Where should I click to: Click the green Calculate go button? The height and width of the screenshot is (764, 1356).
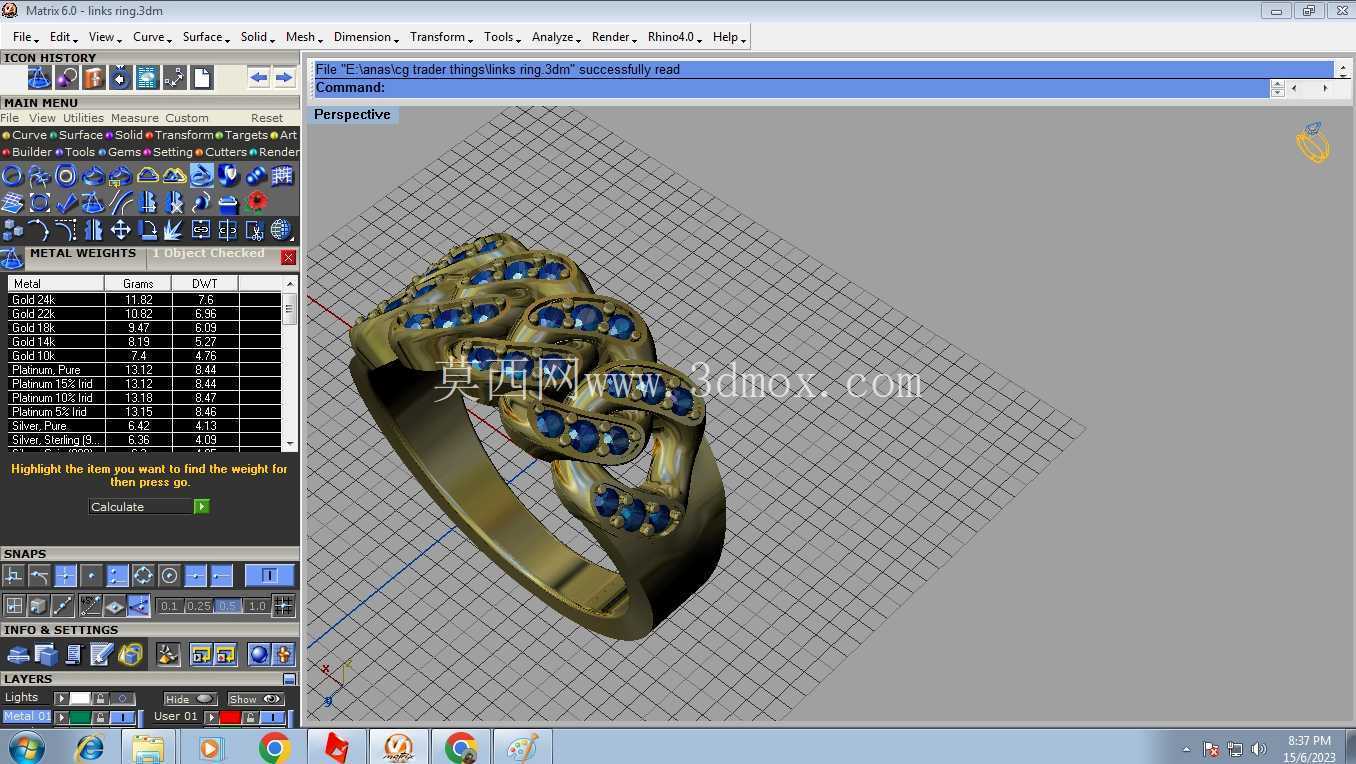coord(201,507)
